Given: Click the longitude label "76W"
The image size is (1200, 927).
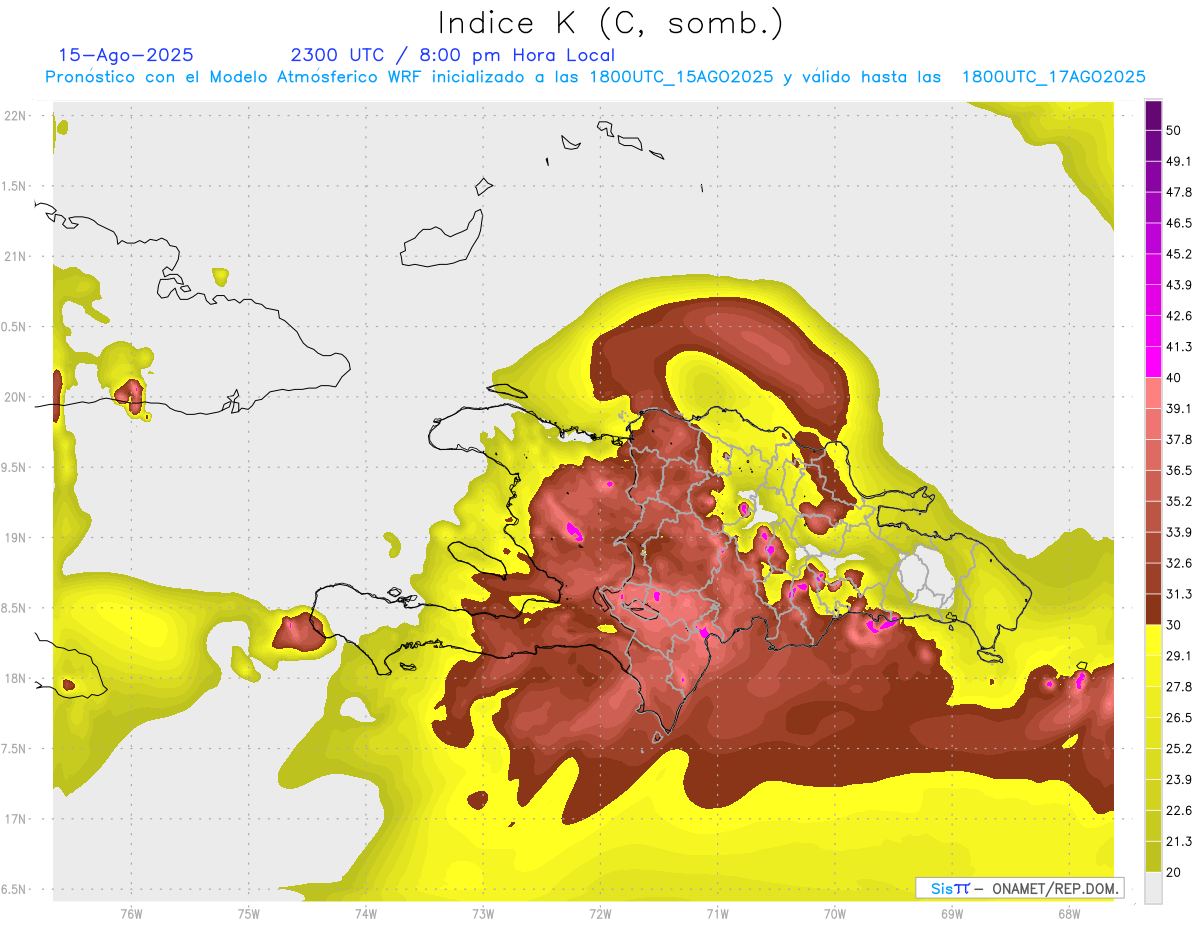Looking at the screenshot, I should pyautogui.click(x=131, y=914).
